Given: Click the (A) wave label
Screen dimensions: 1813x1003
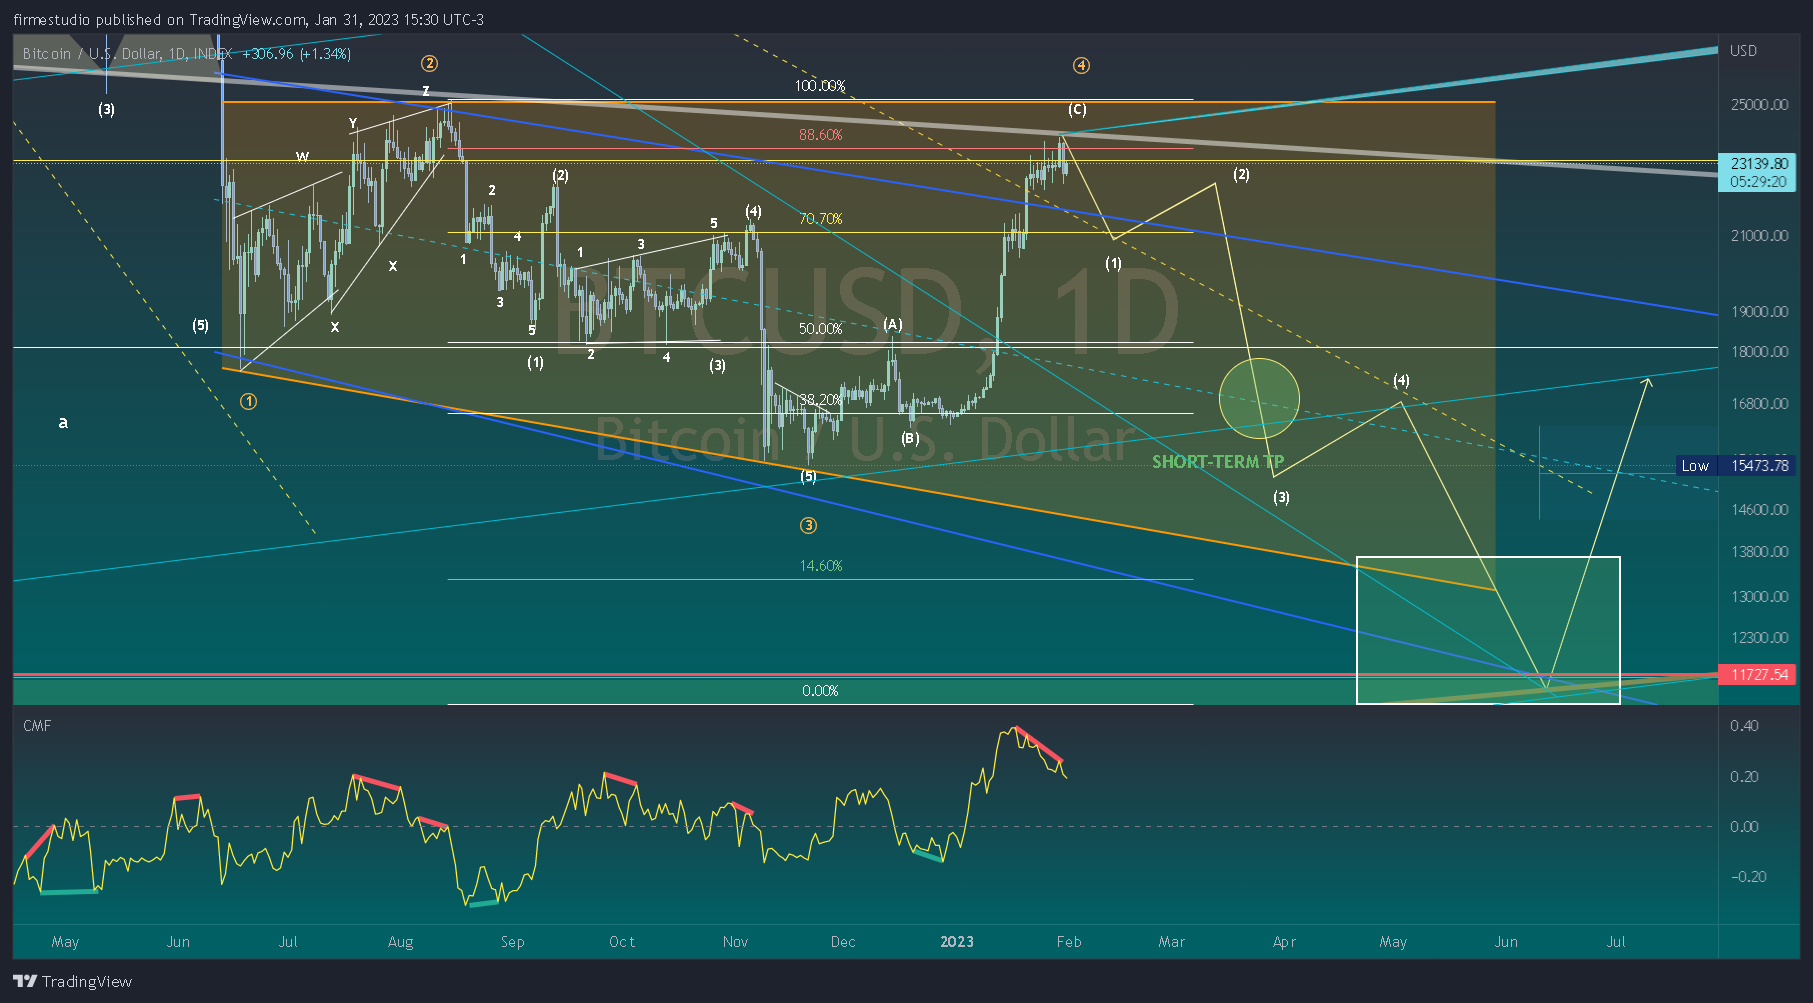Looking at the screenshot, I should point(892,325).
